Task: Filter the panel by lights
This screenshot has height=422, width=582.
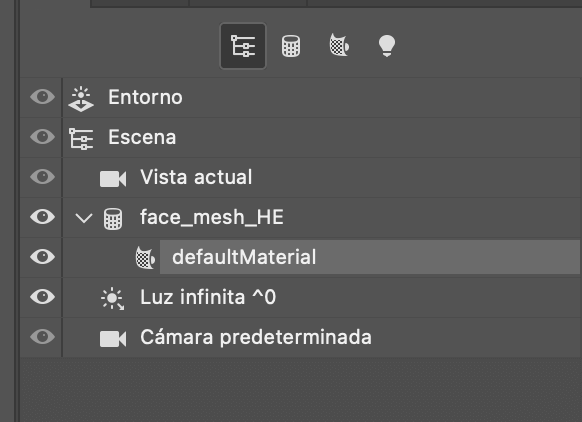Action: 386,46
